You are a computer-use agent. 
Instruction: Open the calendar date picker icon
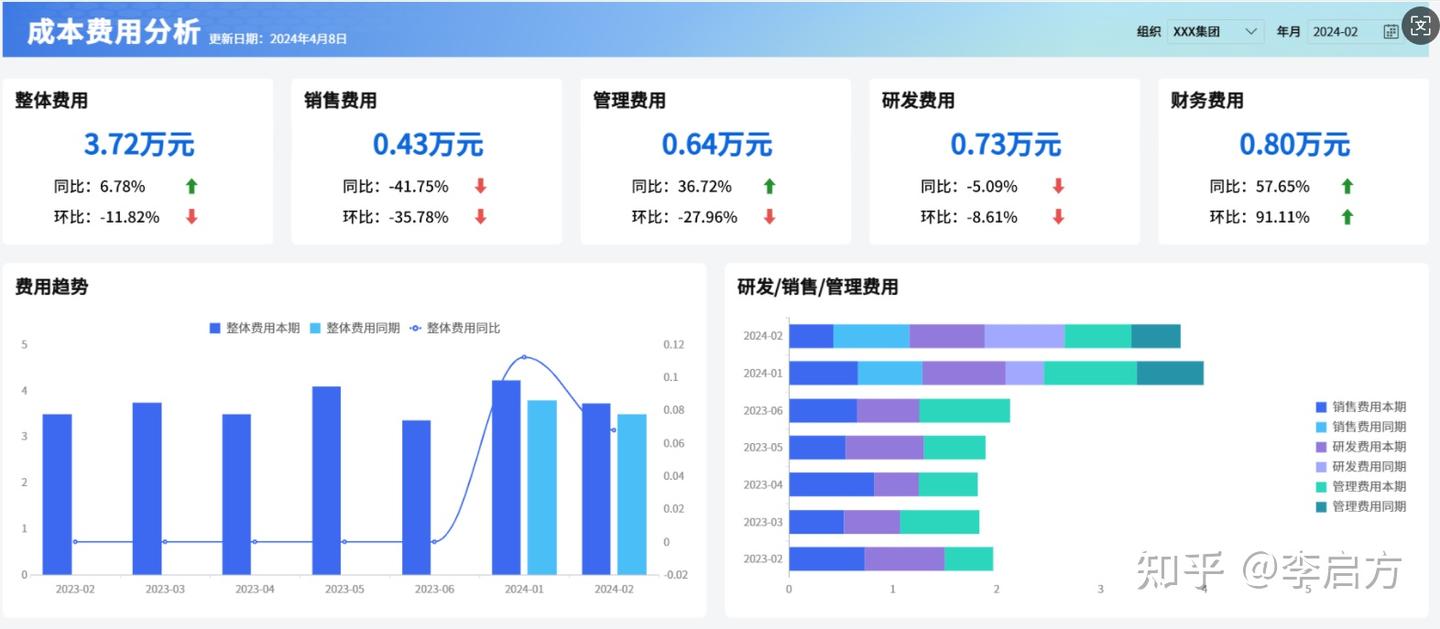pos(1390,31)
